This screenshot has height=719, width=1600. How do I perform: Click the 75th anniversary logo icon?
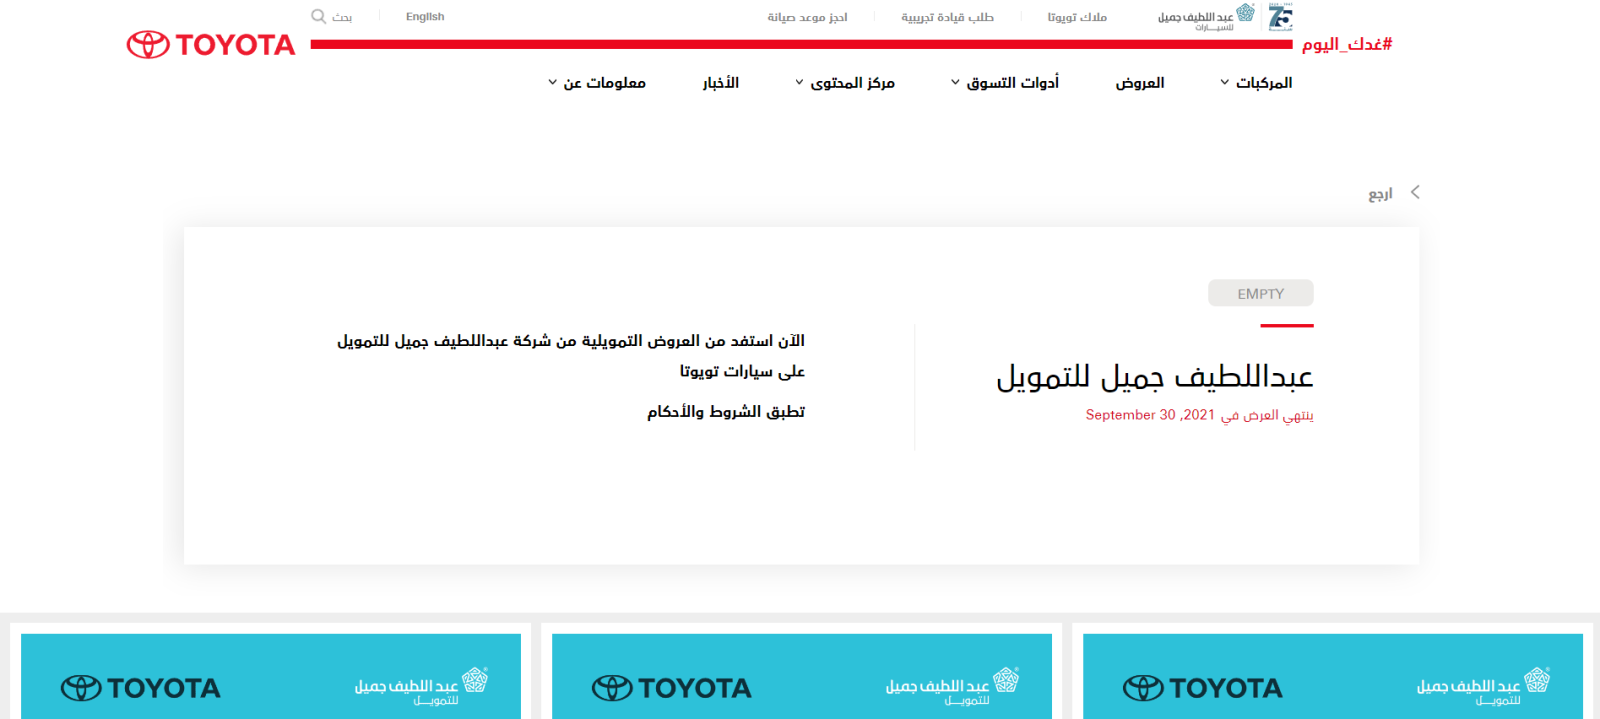1280,16
